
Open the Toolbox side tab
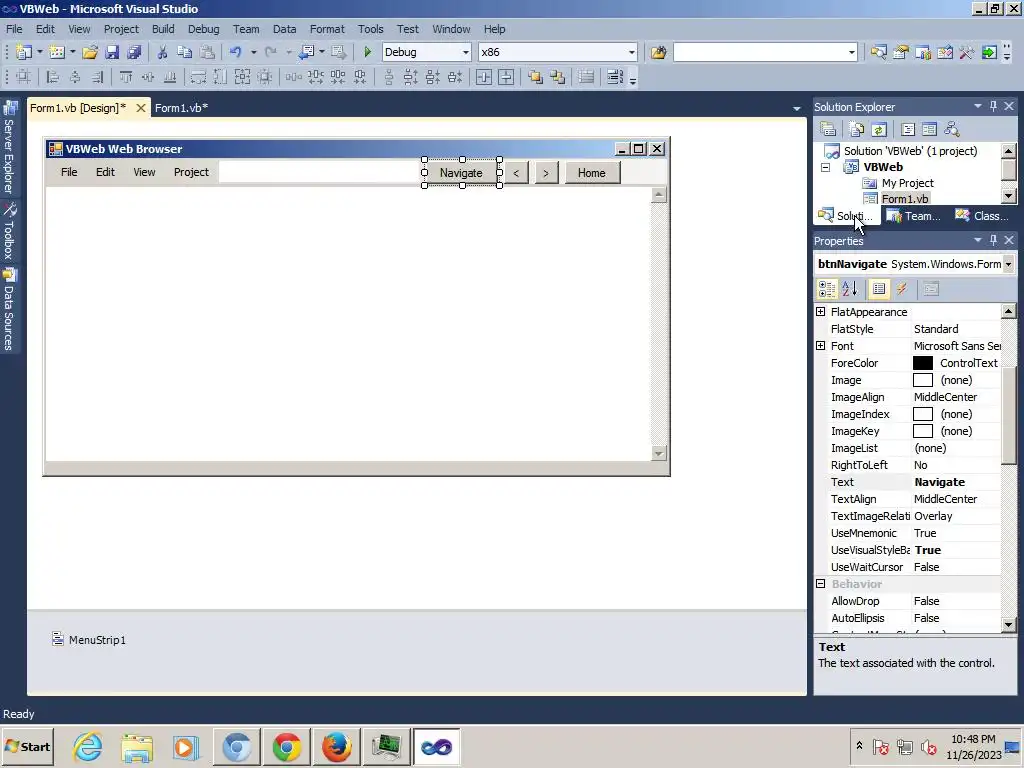[x=9, y=232]
